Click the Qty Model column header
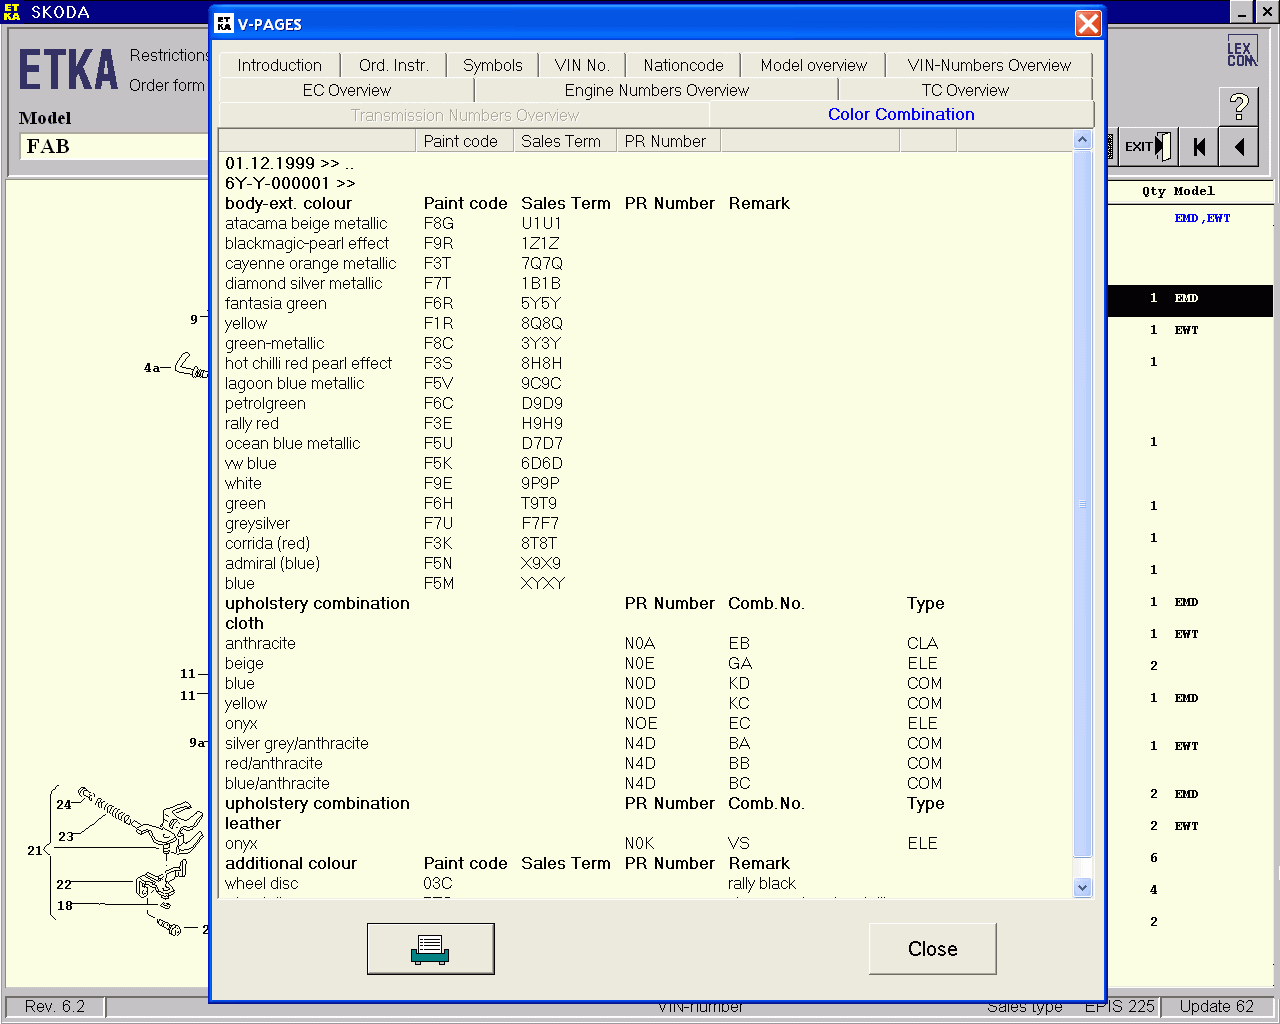This screenshot has height=1024, width=1280. point(1178,191)
